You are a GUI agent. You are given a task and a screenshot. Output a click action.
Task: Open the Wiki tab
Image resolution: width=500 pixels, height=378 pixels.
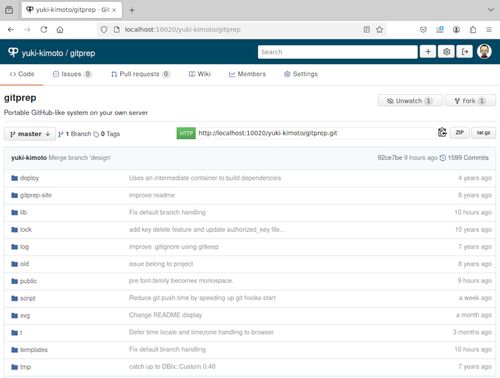tap(200, 74)
